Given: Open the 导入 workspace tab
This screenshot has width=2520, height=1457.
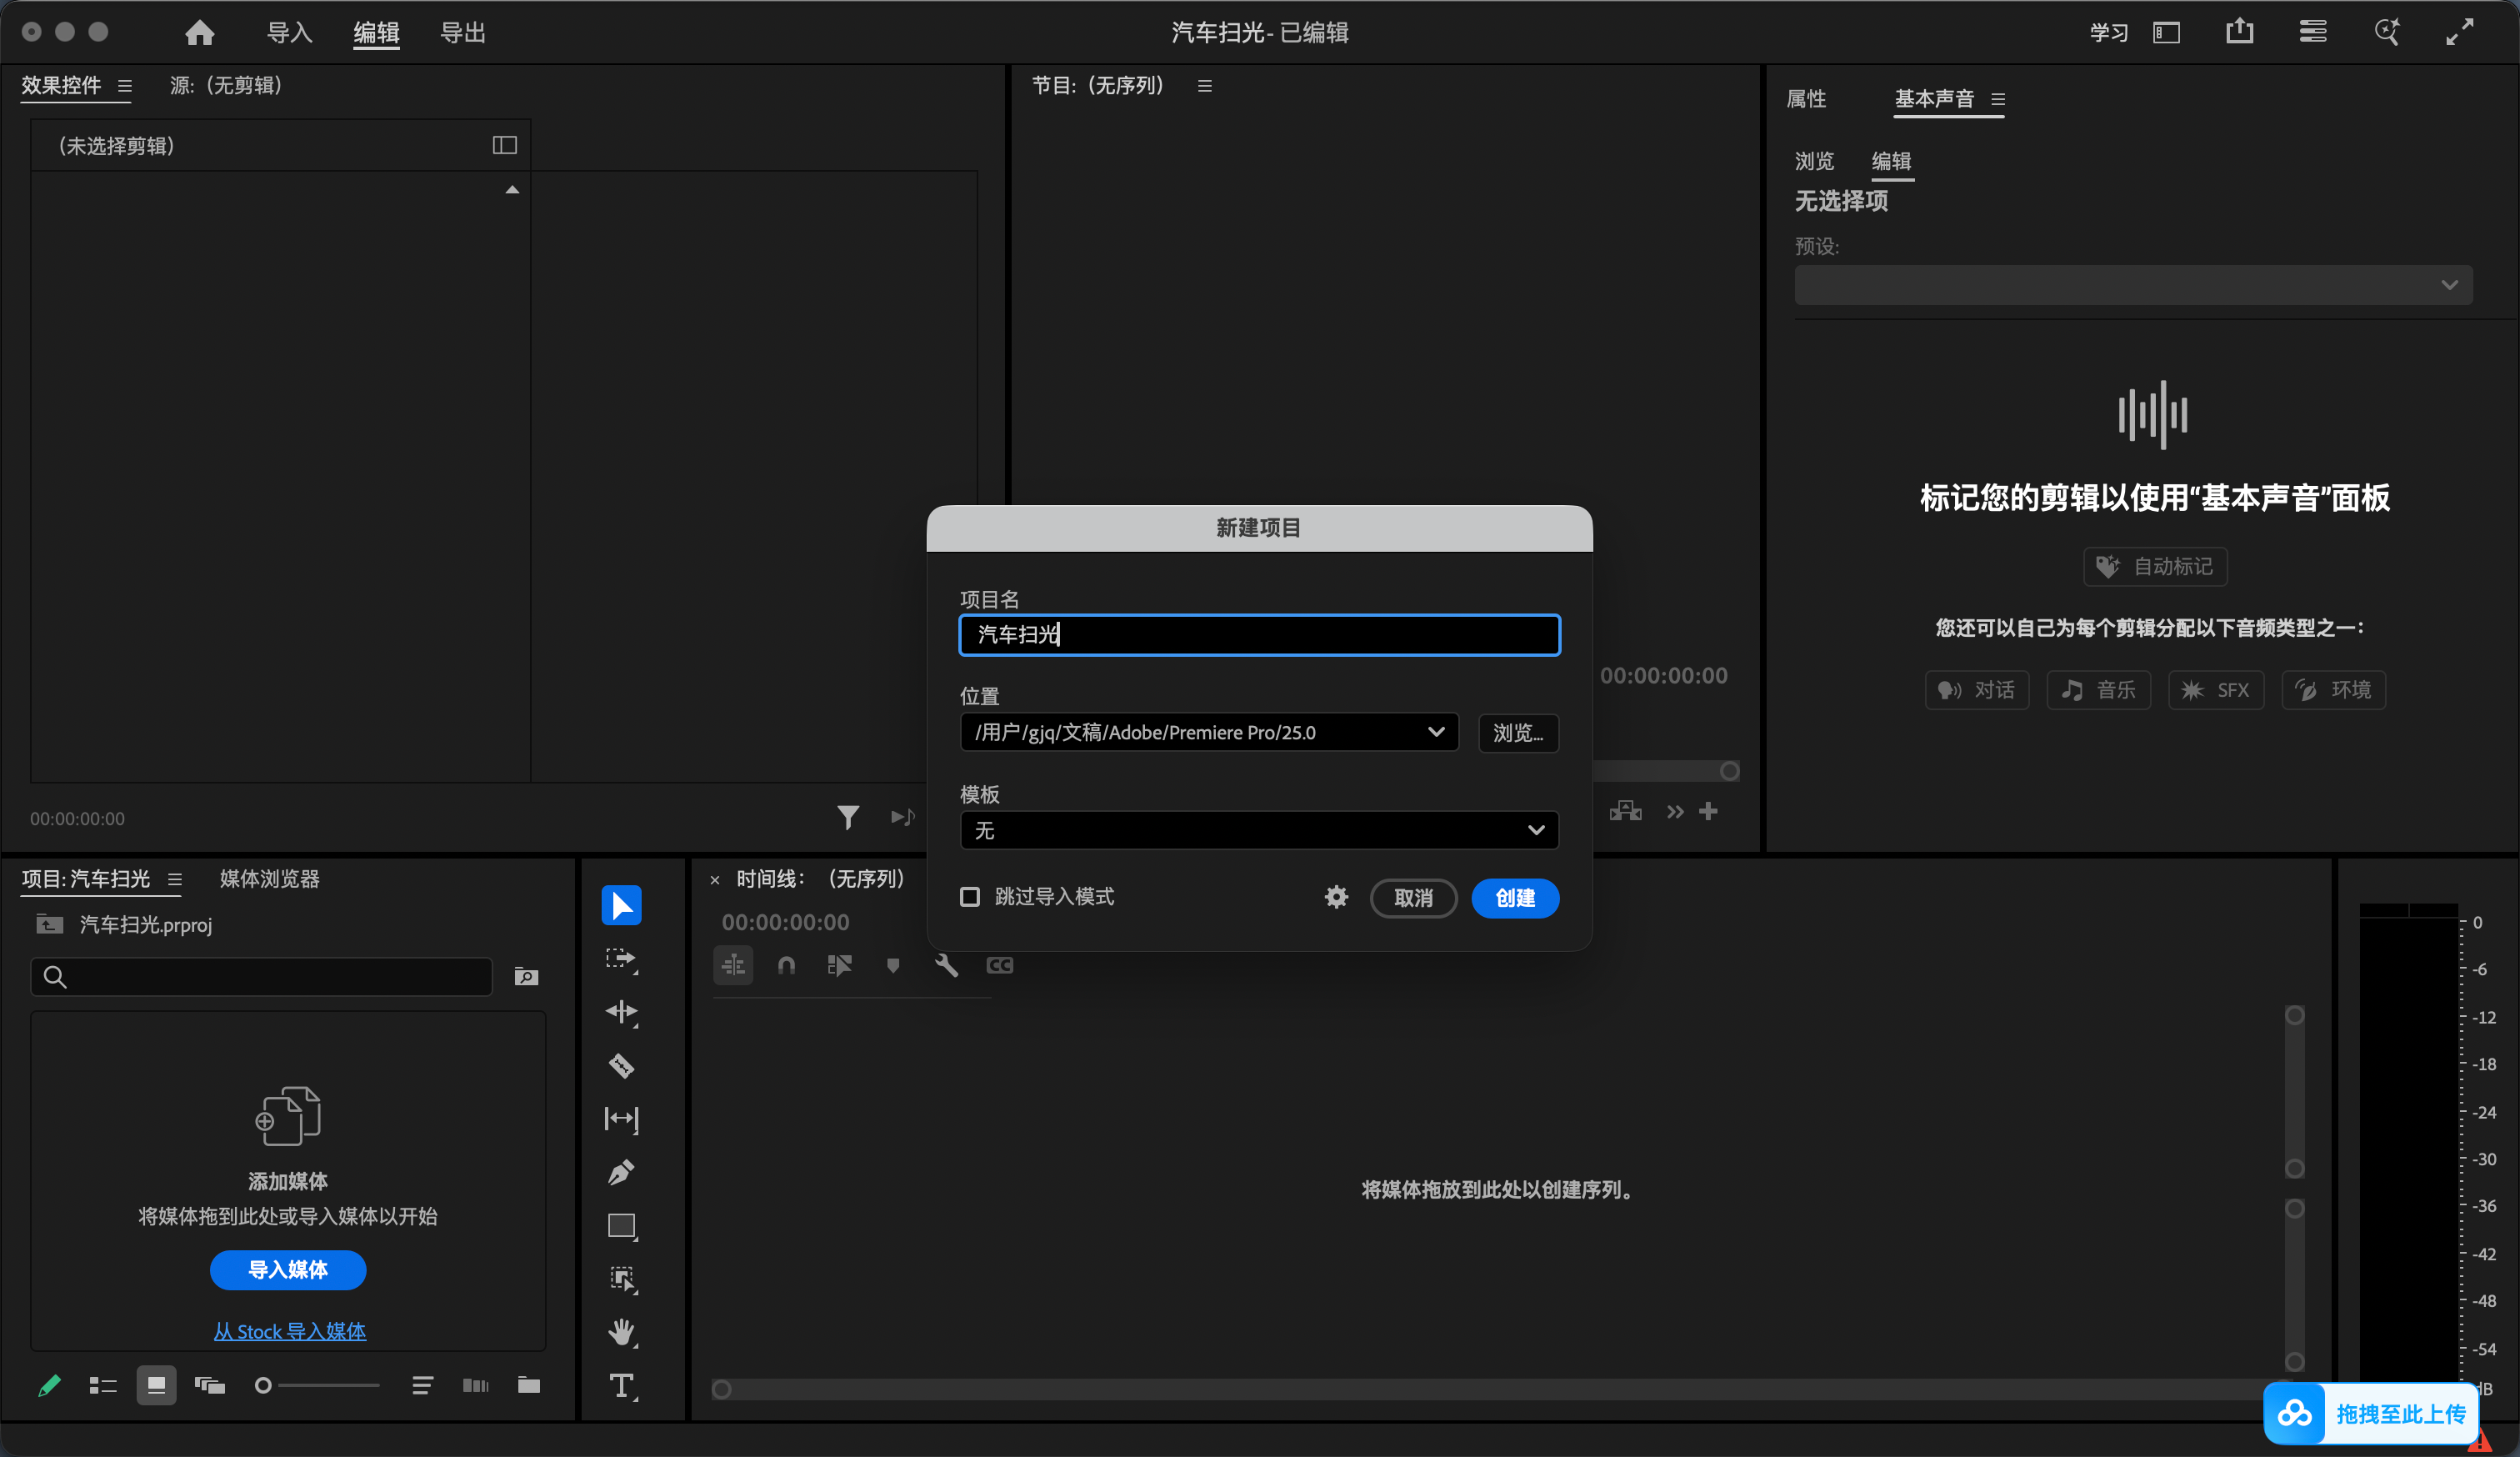Looking at the screenshot, I should 289,33.
